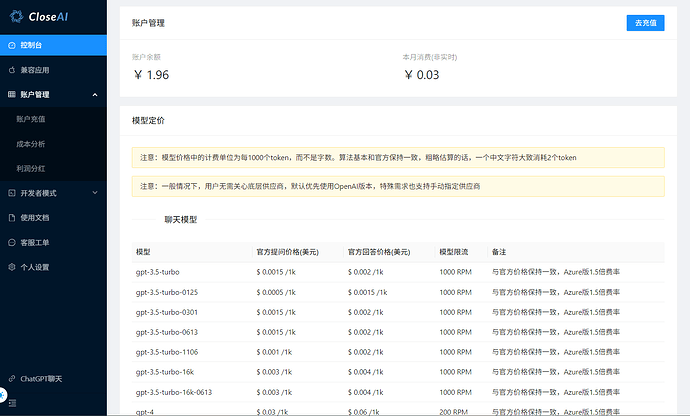The width and height of the screenshot is (690, 416).
Task: Select 账户充值 submenu item
Action: (x=31, y=119)
